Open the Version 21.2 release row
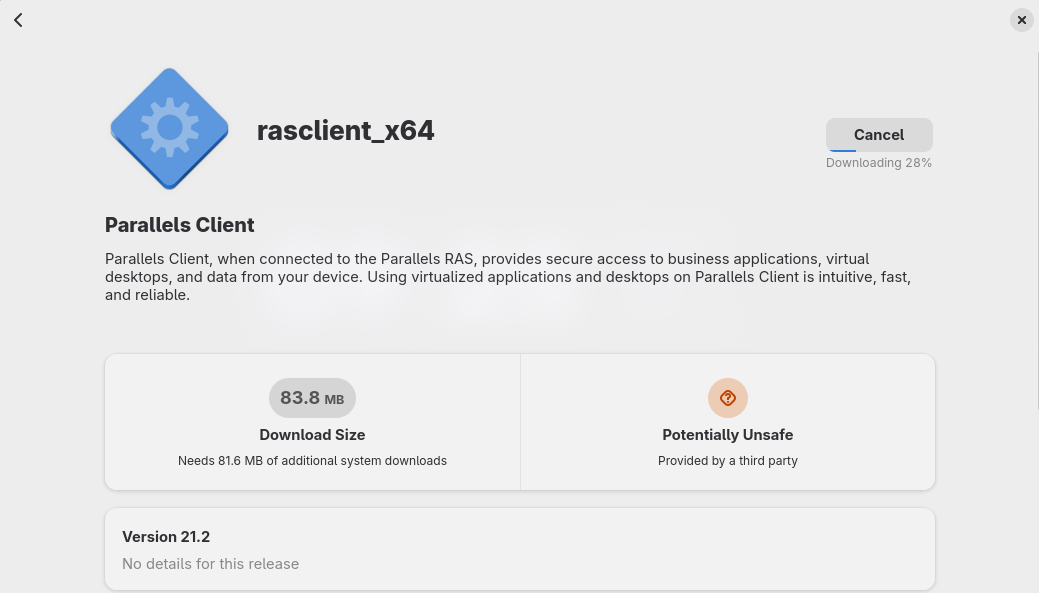Viewport: 1039px width, 593px height. [x=520, y=549]
